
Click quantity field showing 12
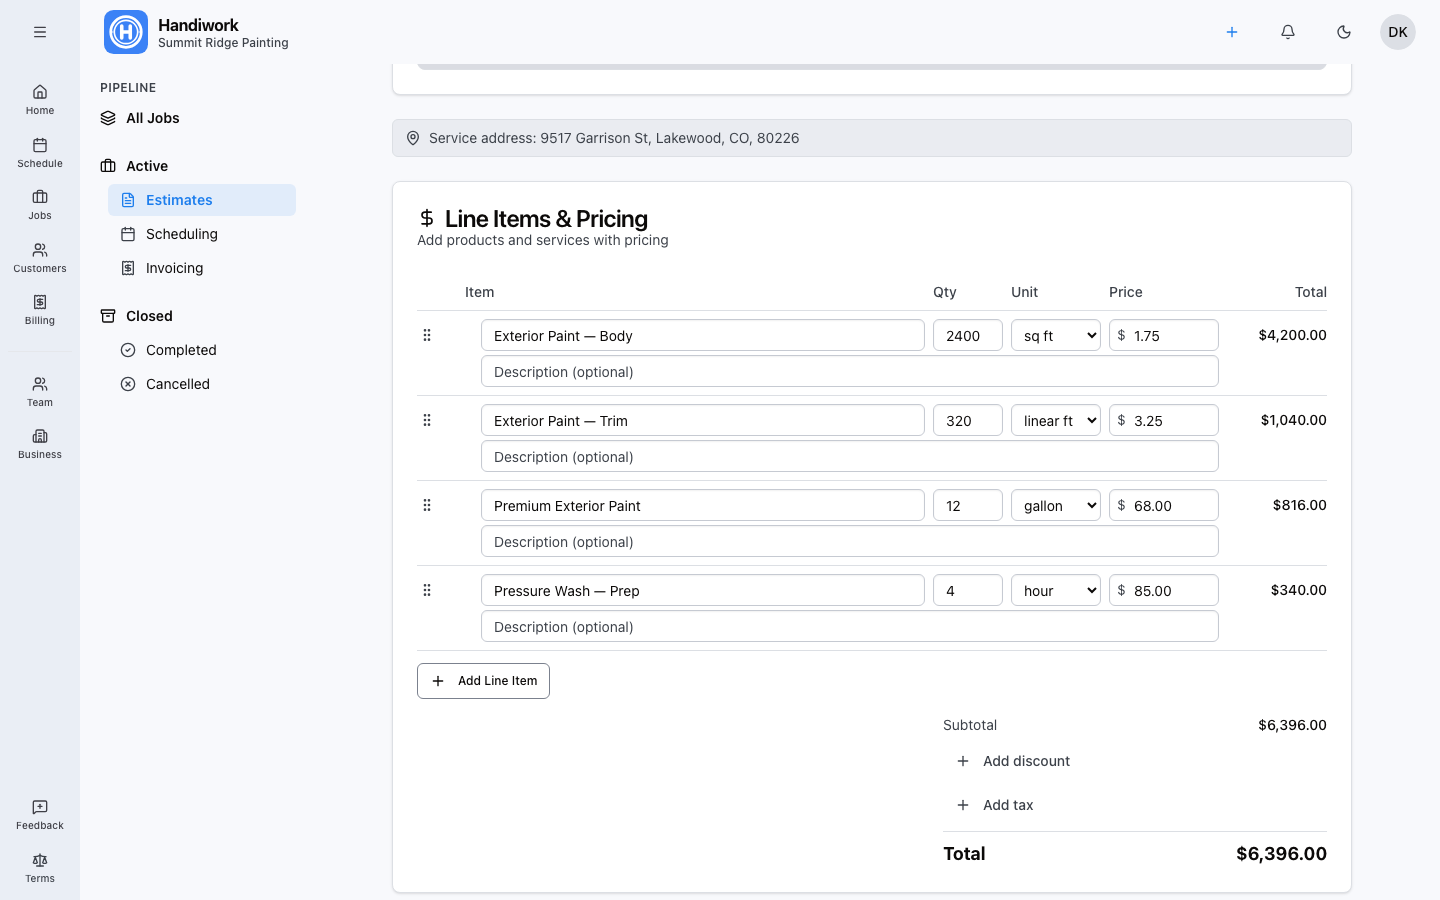pyautogui.click(x=968, y=505)
